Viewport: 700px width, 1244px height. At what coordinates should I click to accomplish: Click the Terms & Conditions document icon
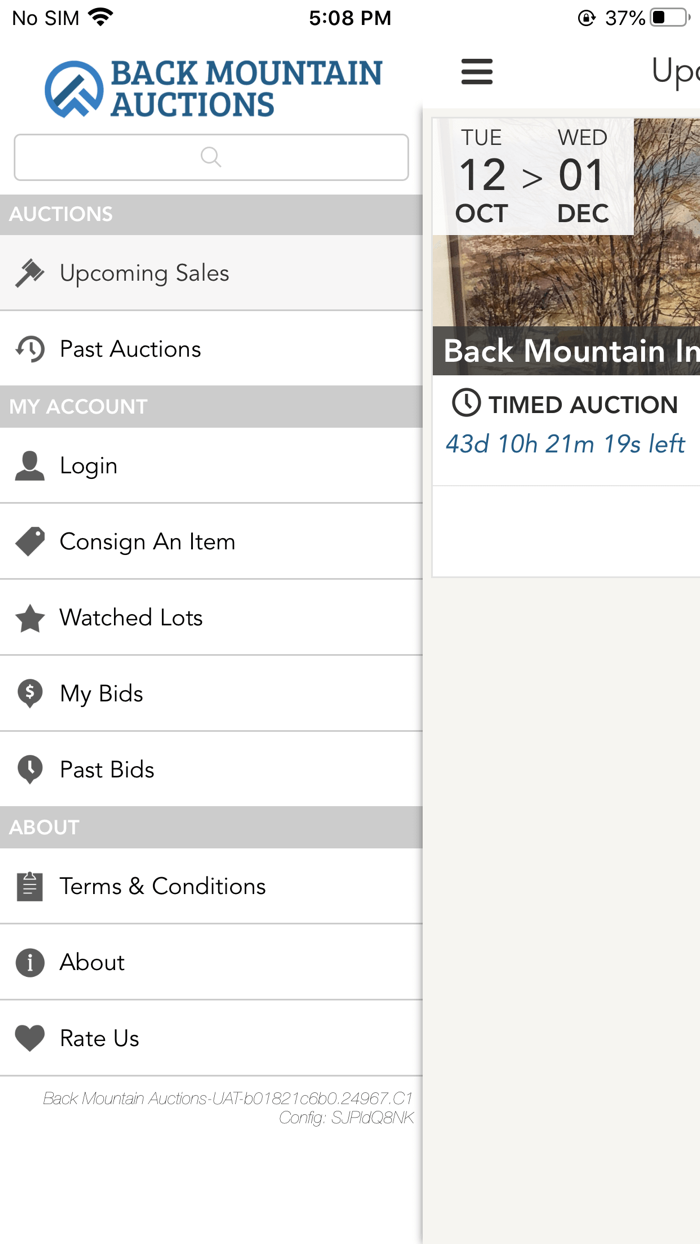click(30, 886)
